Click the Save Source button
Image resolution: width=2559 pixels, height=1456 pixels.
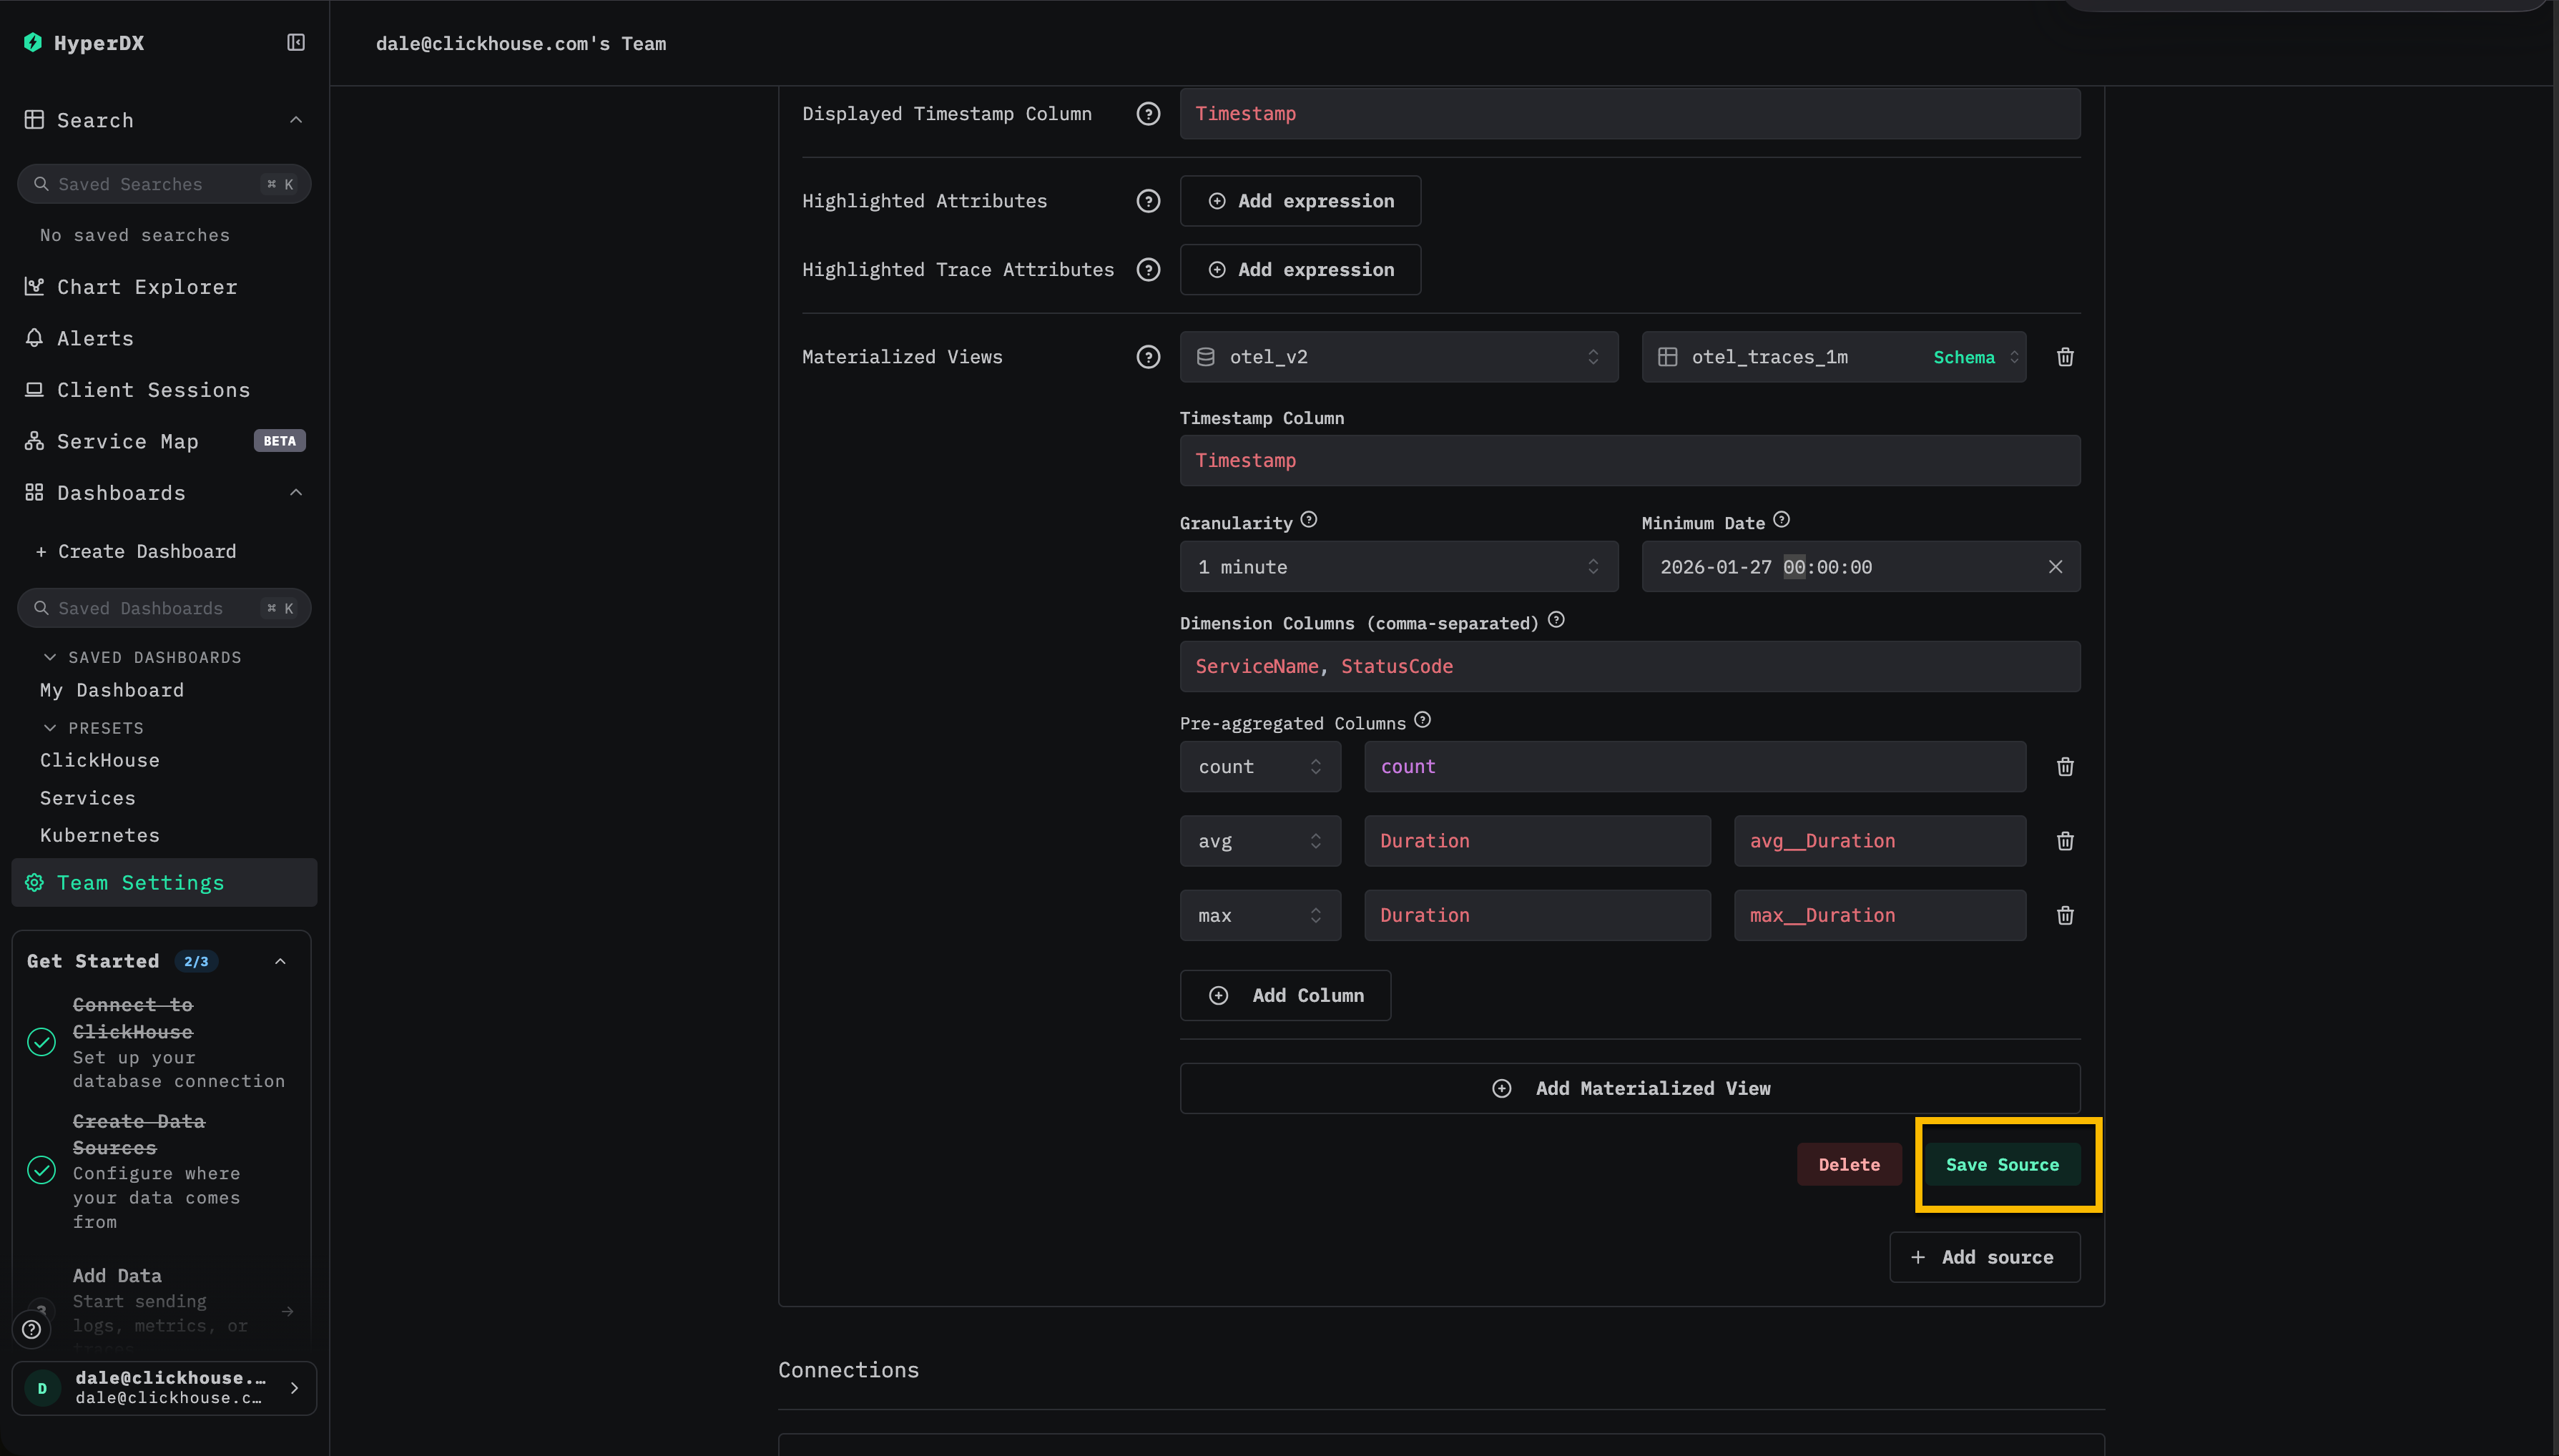tap(2002, 1164)
